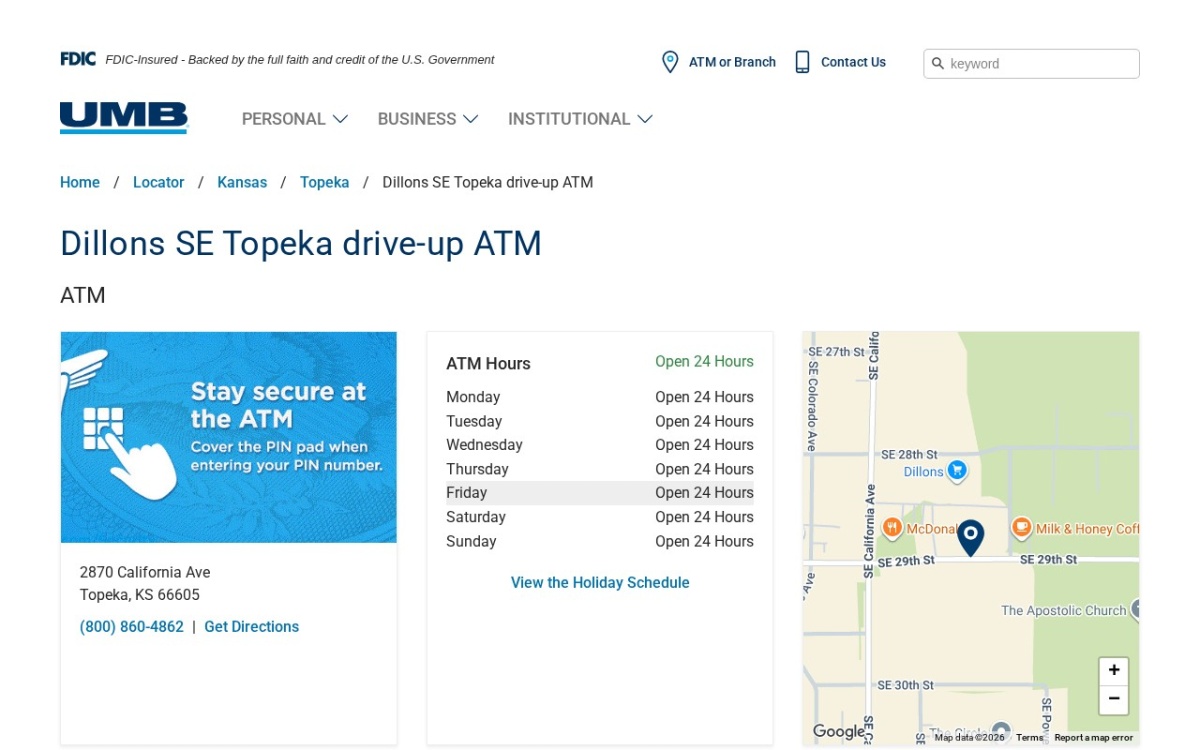Zoom out on the map
Image resolution: width=1200 pixels, height=750 pixels.
pyautogui.click(x=1114, y=699)
